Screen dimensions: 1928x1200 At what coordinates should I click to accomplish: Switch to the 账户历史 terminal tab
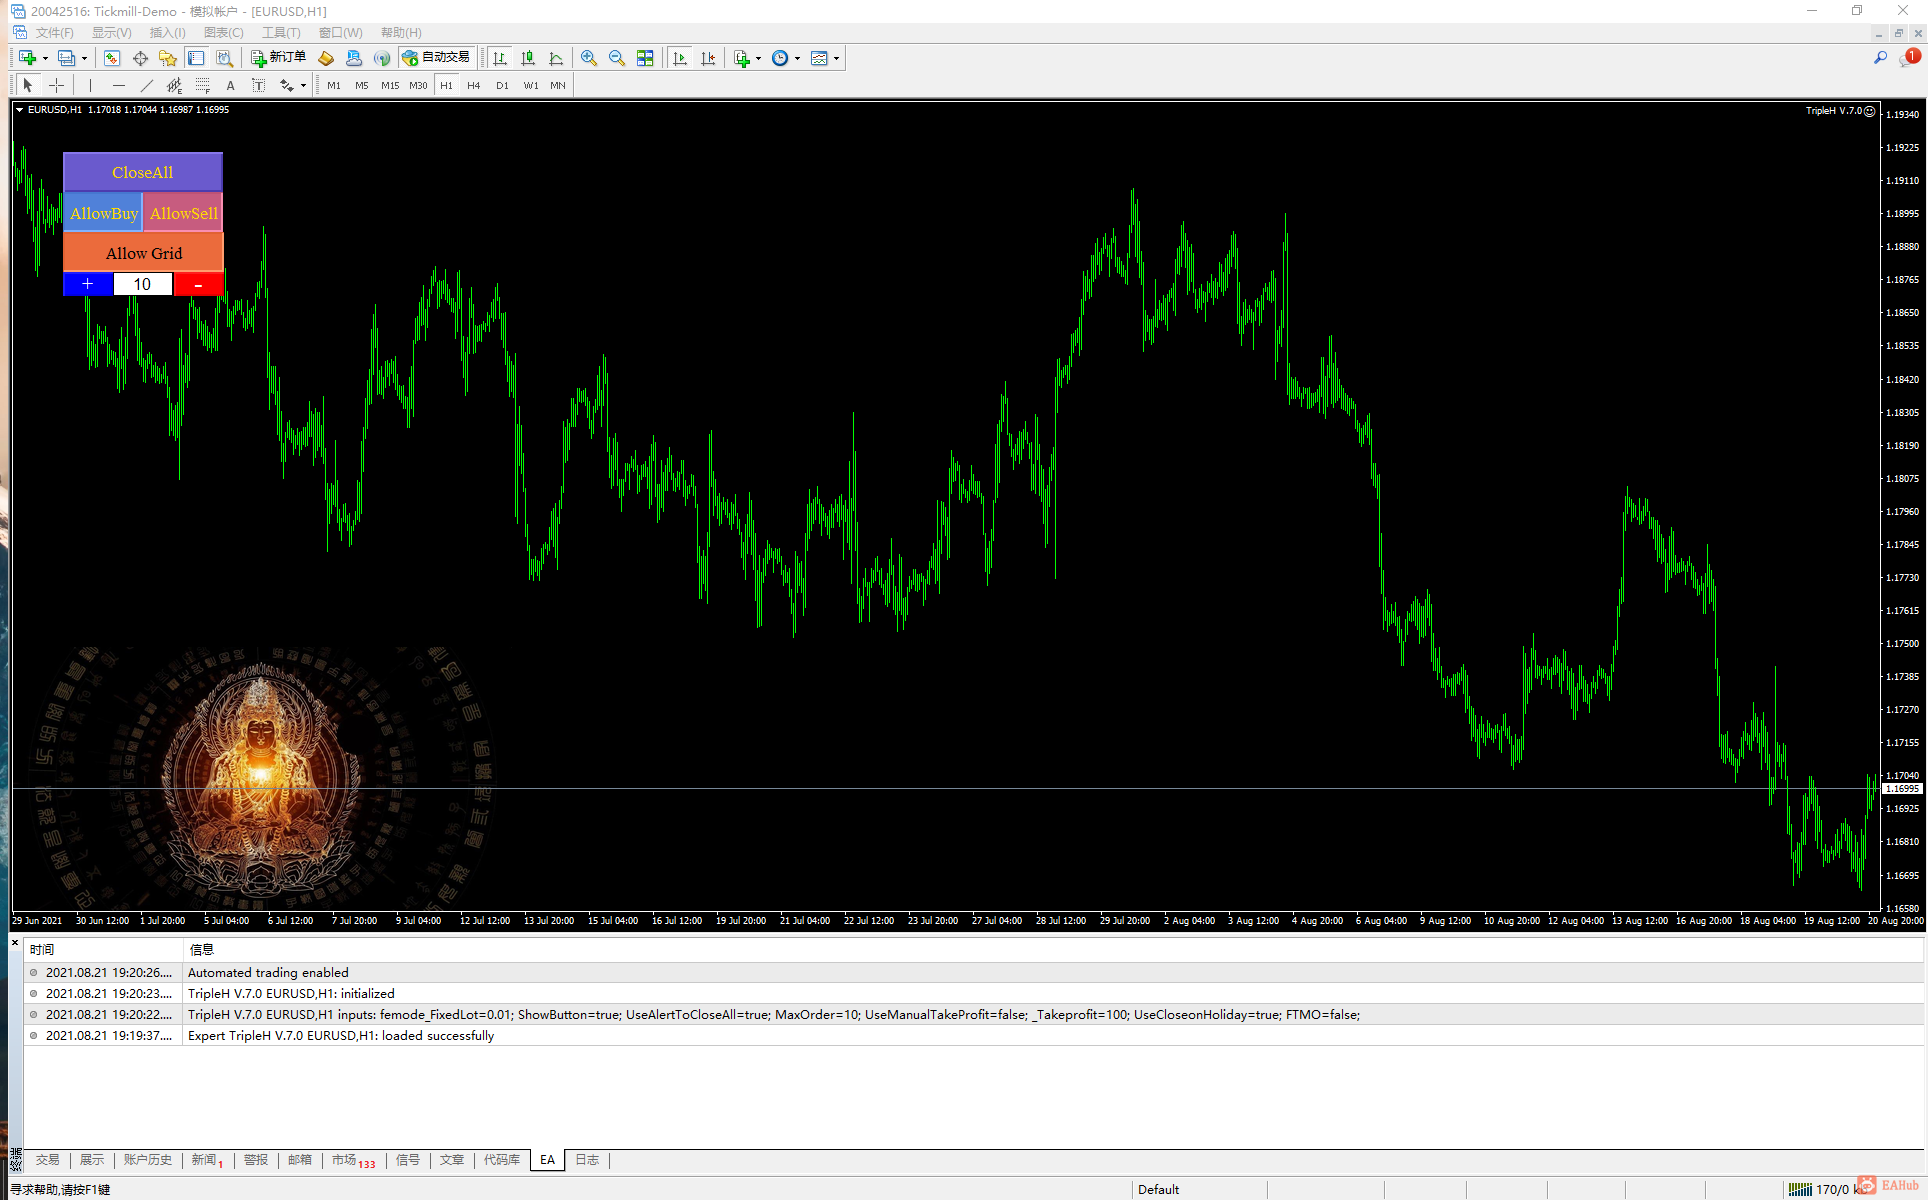click(148, 1160)
